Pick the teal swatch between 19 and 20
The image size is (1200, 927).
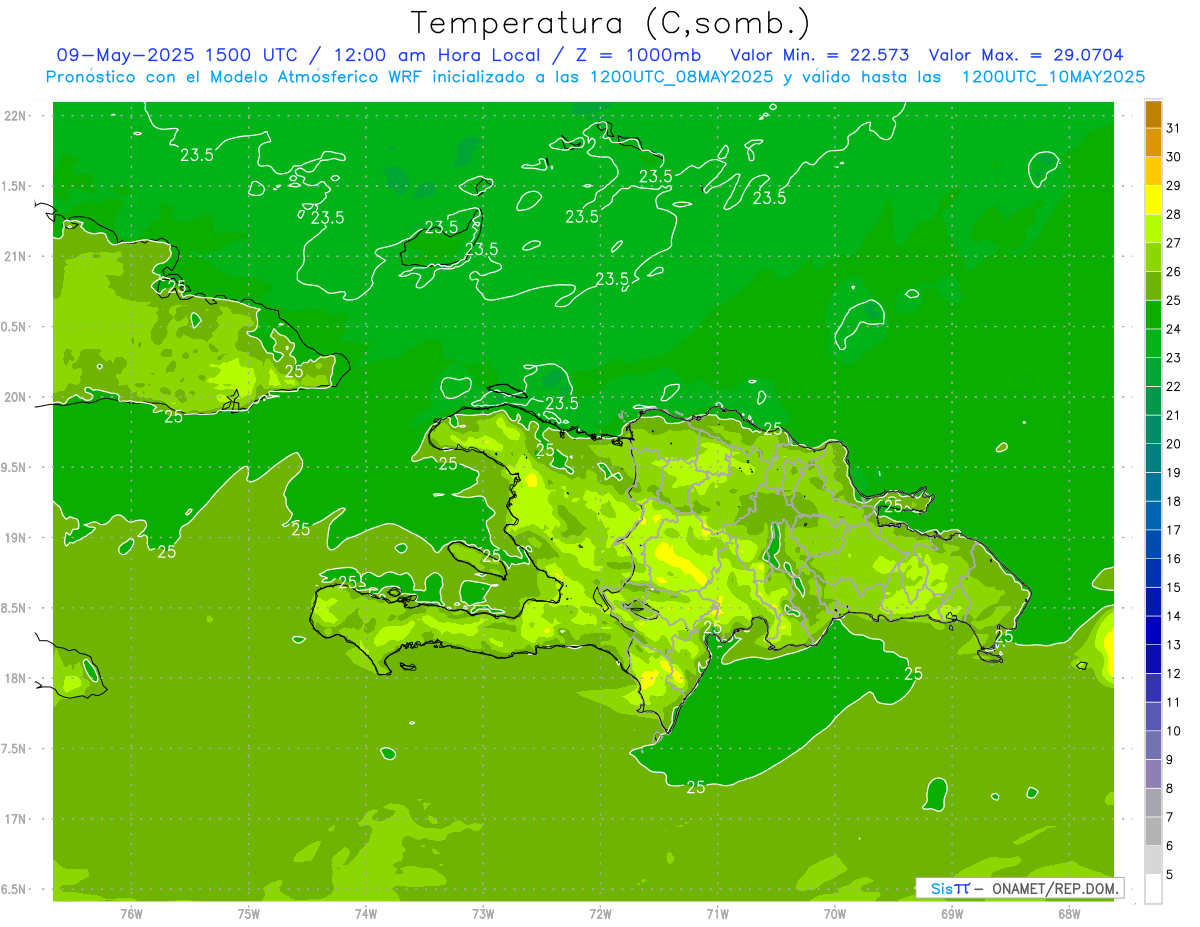pos(1153,458)
